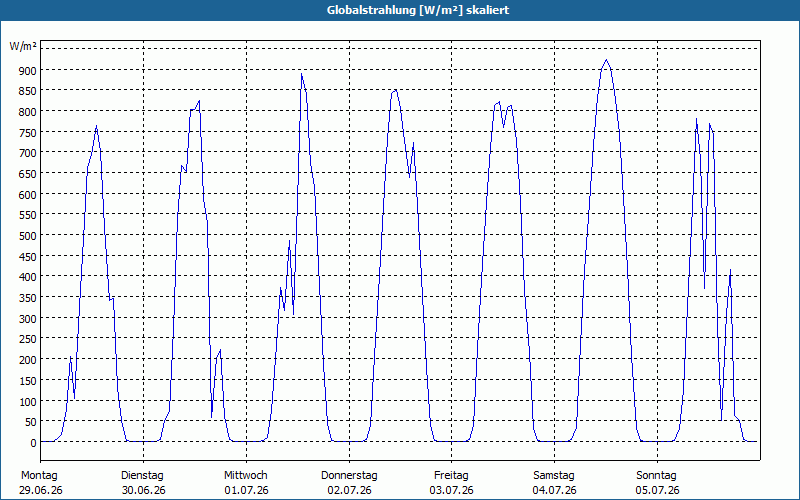Click the 'W/m²' axis unit label
The image size is (800, 500).
[x=23, y=46]
